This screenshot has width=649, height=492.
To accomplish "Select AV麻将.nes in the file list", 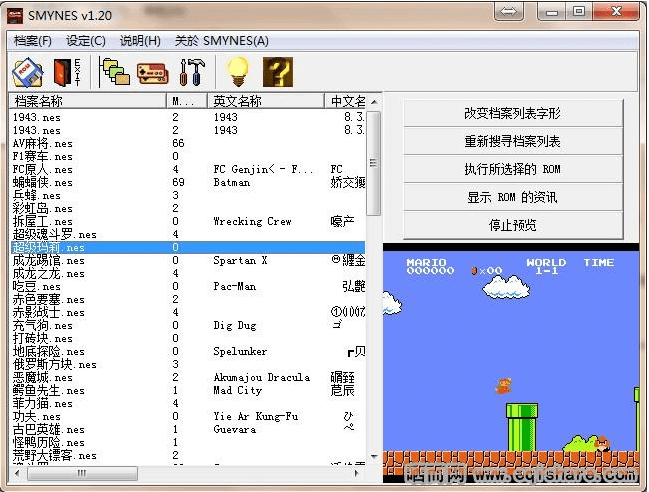I will coord(43,144).
